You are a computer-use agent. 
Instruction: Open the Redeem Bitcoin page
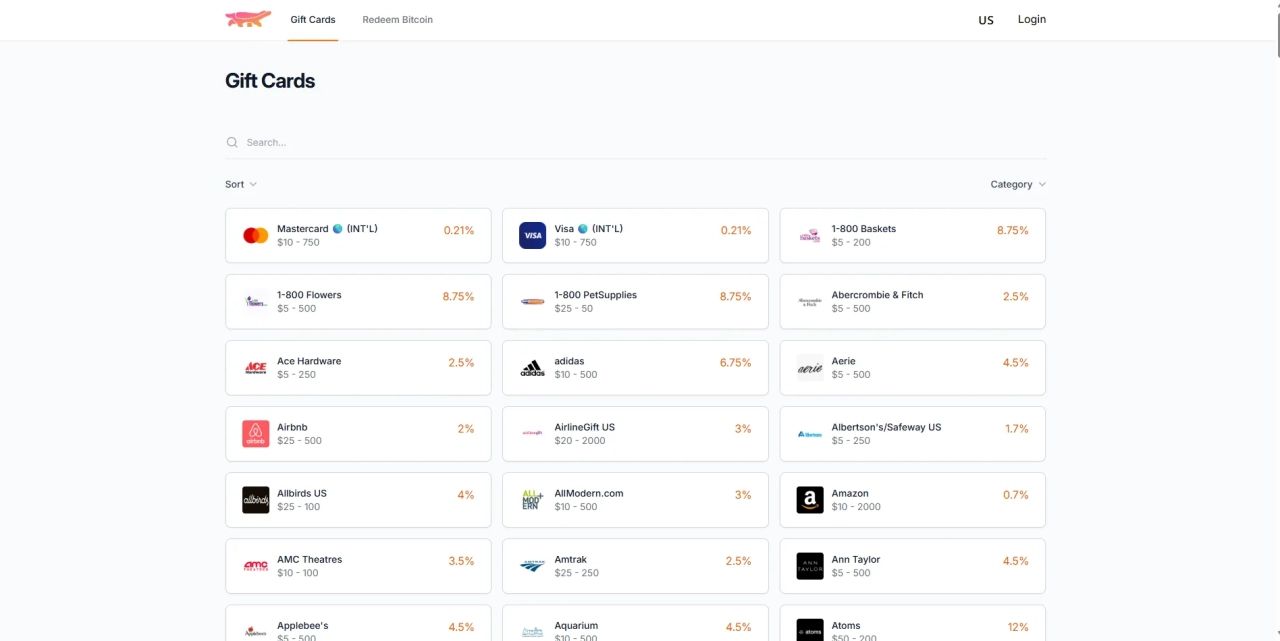397,19
